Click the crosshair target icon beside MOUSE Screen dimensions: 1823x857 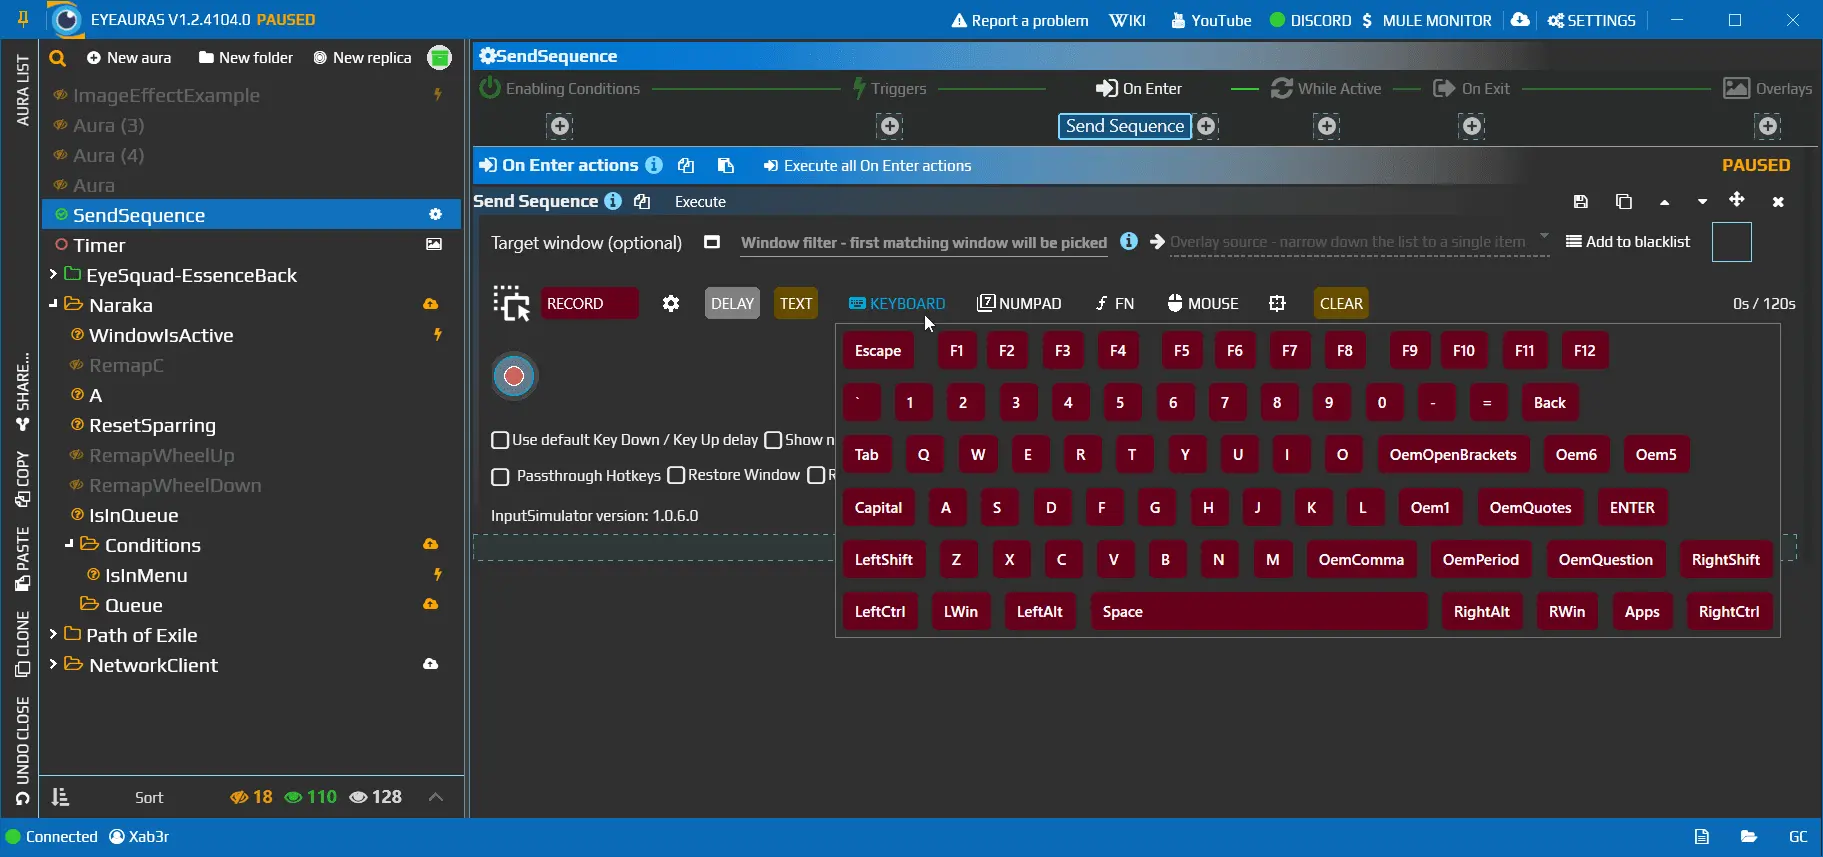point(1277,303)
